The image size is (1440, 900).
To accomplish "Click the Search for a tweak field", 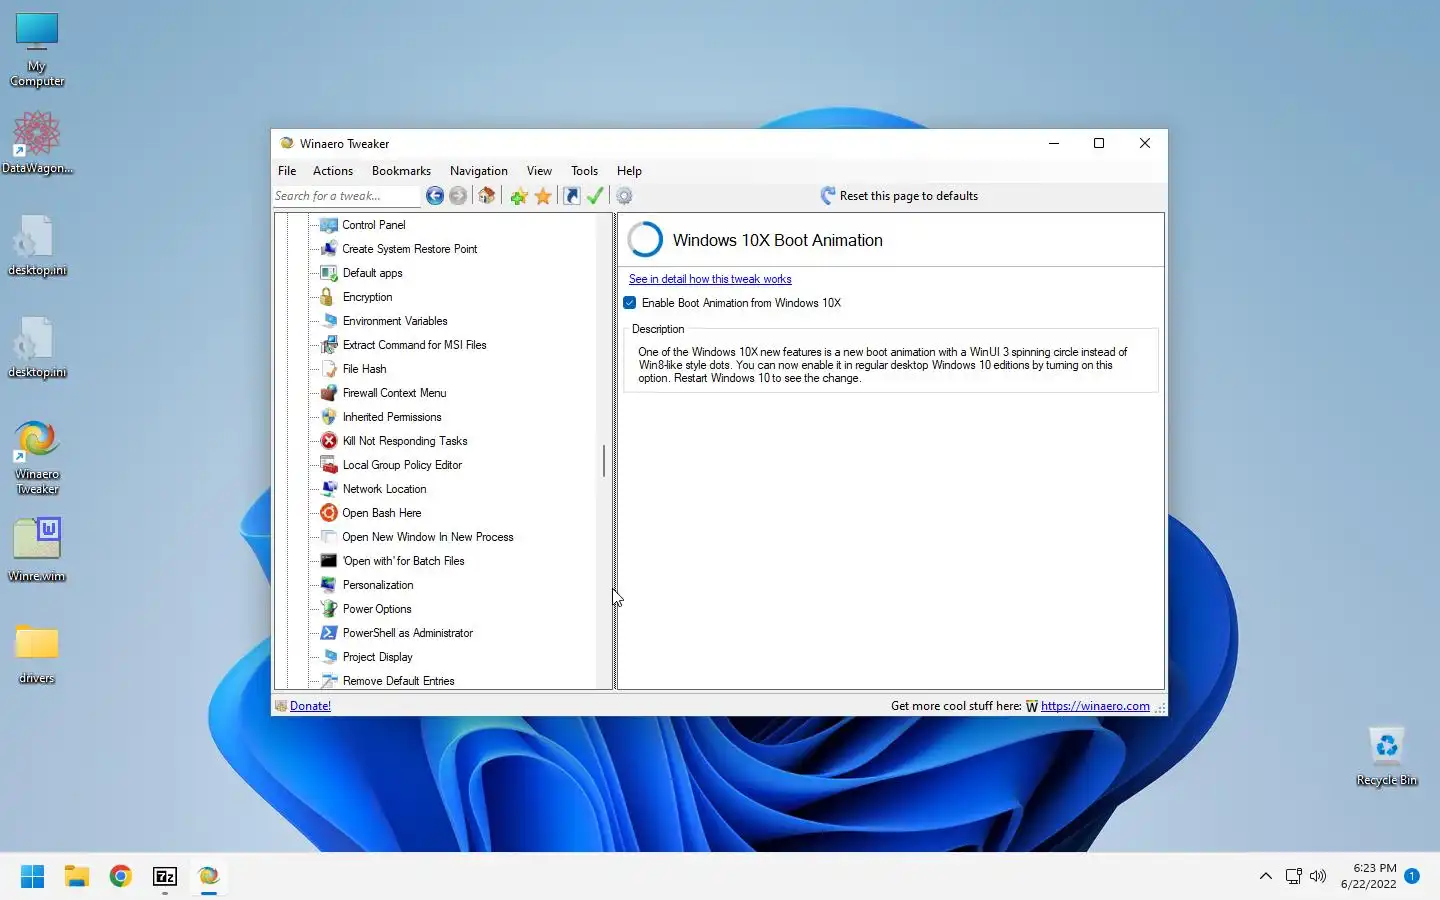I will [346, 196].
